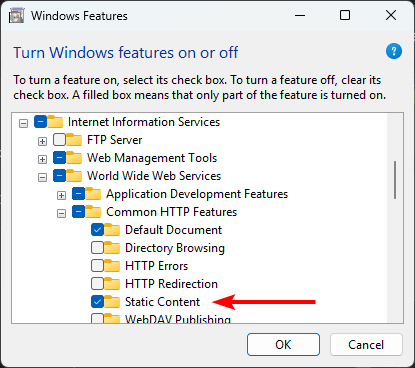
Task: Toggle the World Wide Web Services checkbox
Action: [59, 176]
